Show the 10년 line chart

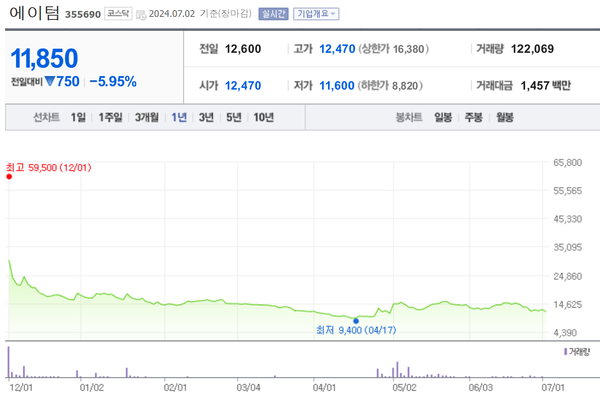[x=264, y=117]
